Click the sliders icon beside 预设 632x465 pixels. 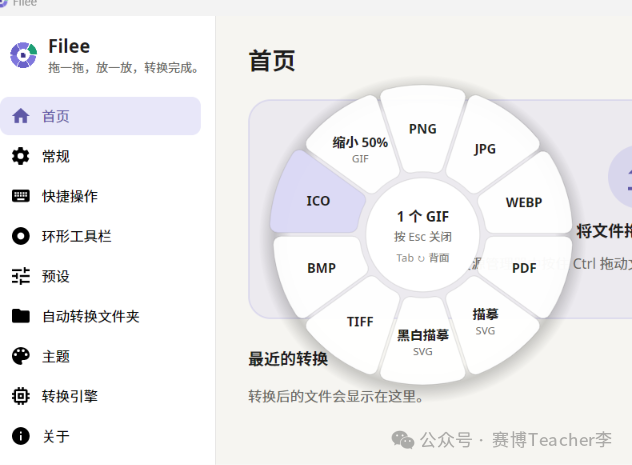[21, 276]
